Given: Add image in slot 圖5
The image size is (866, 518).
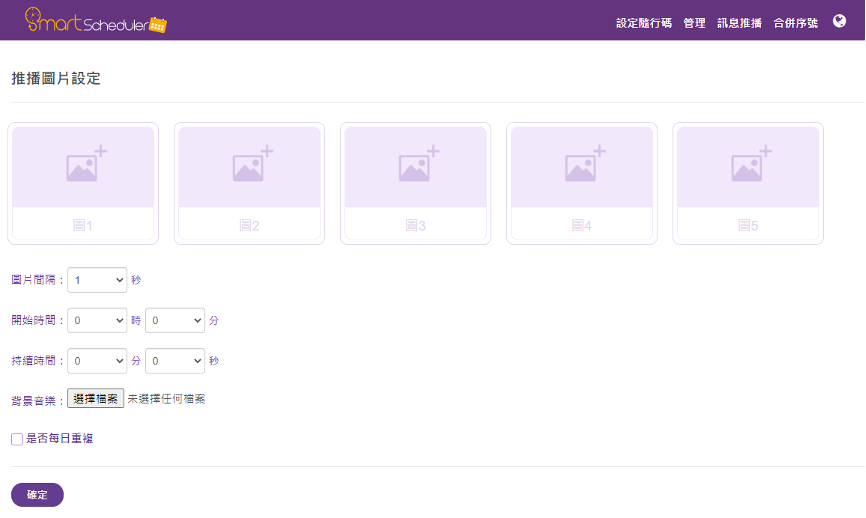Looking at the screenshot, I should (x=748, y=167).
